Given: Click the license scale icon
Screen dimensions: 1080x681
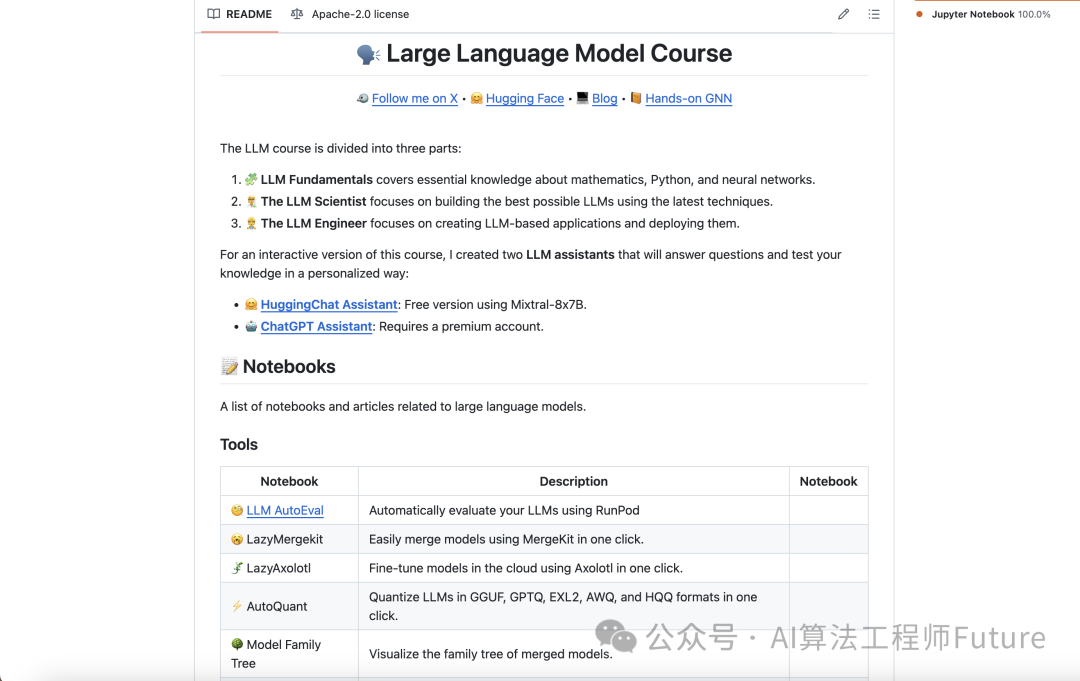Looking at the screenshot, I should [297, 14].
